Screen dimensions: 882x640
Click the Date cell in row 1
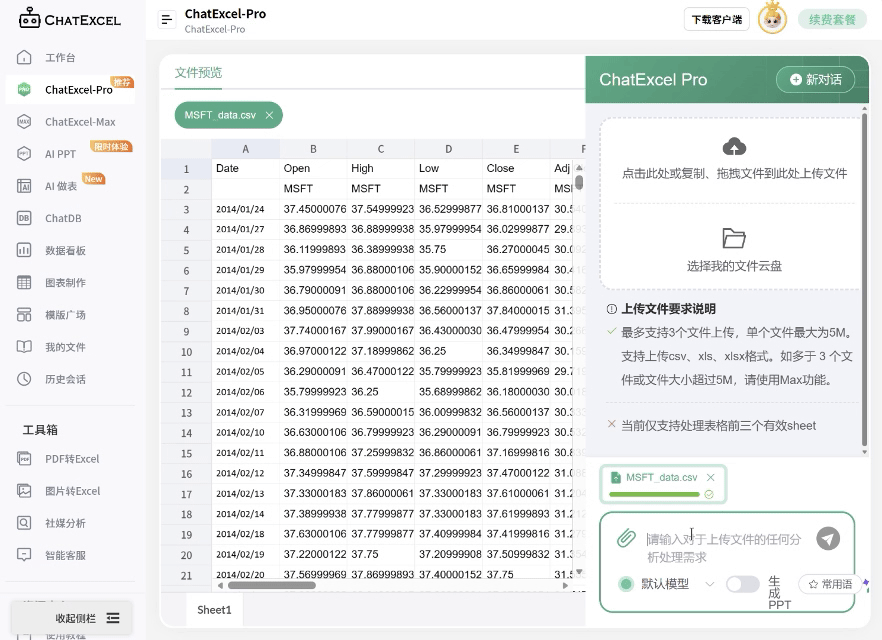[x=245, y=169]
